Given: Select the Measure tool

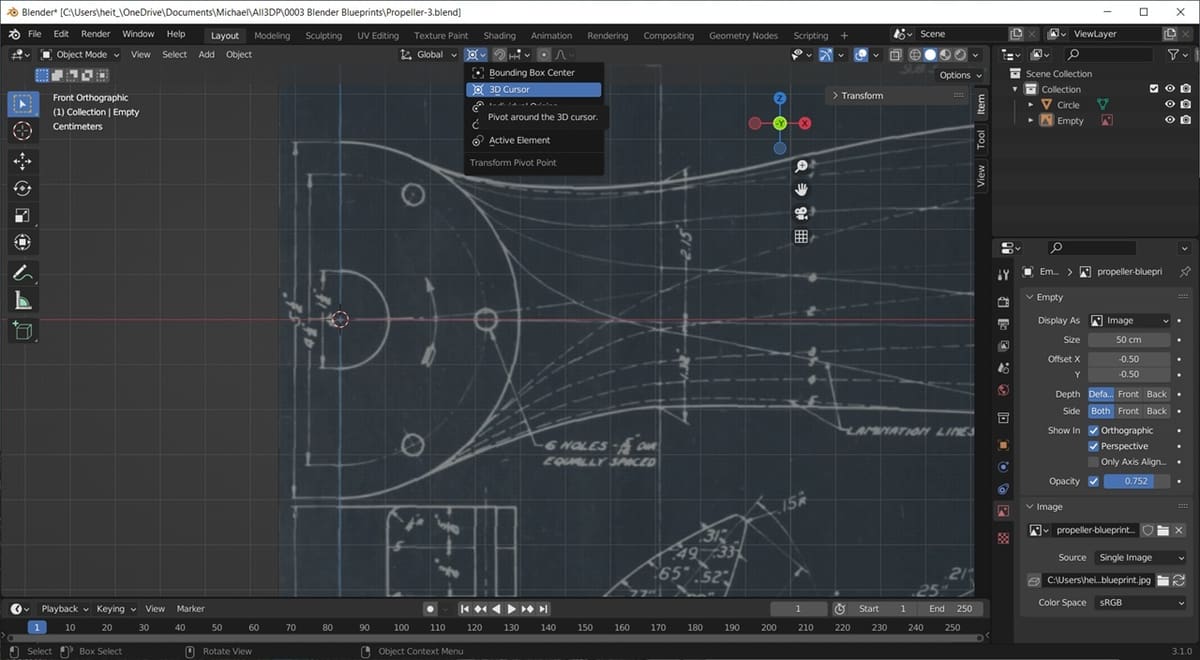Looking at the screenshot, I should click(x=23, y=300).
